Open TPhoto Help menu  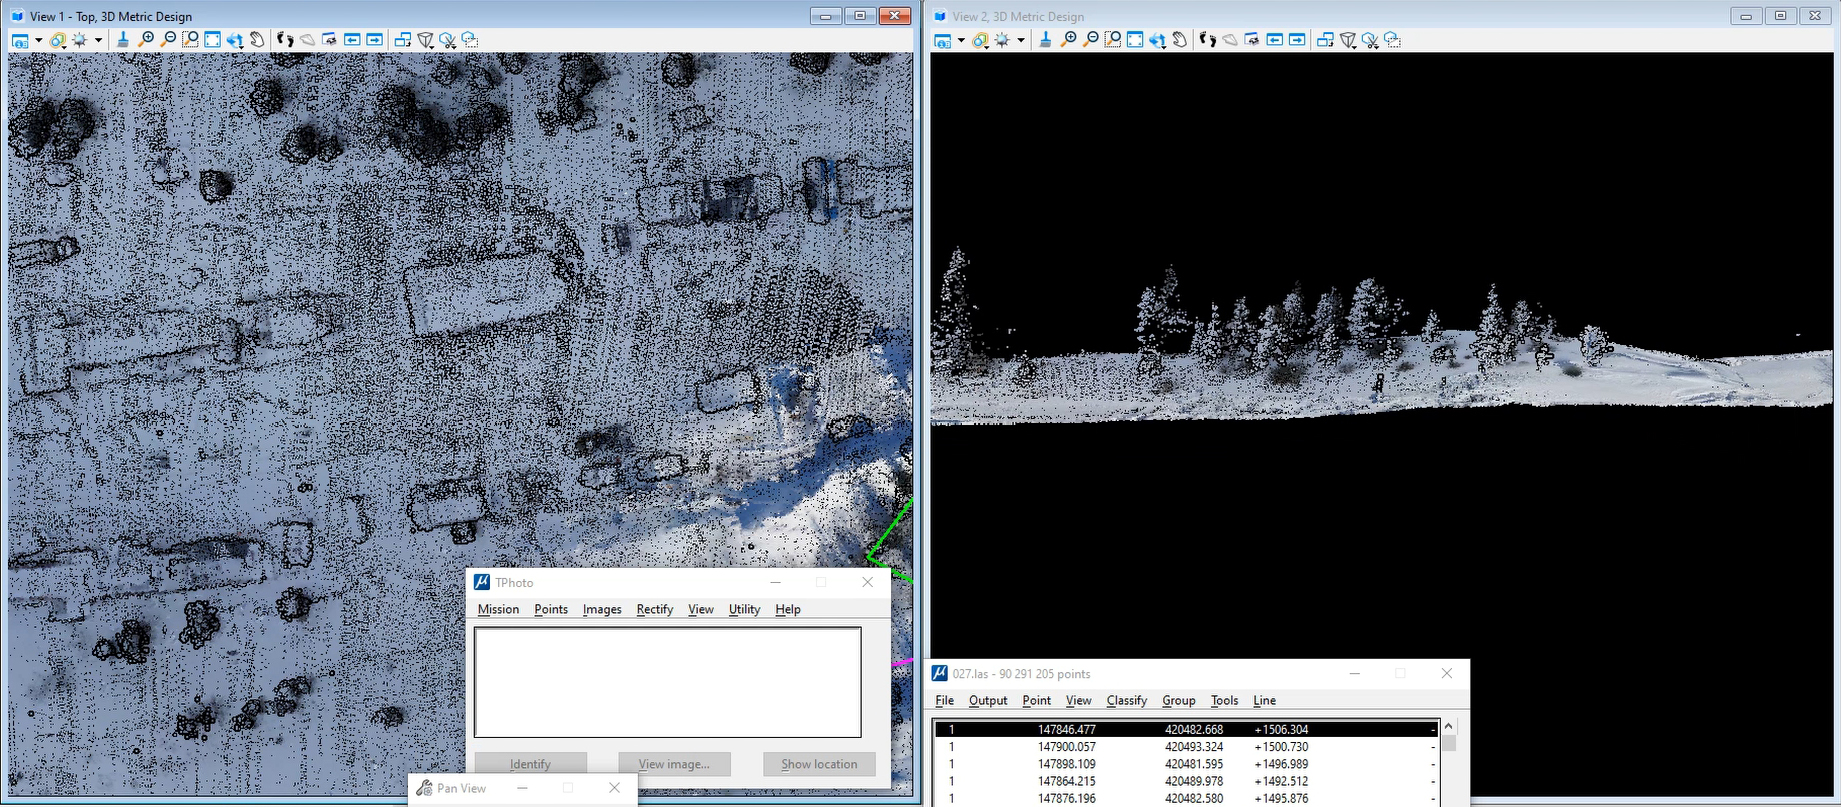pos(788,609)
